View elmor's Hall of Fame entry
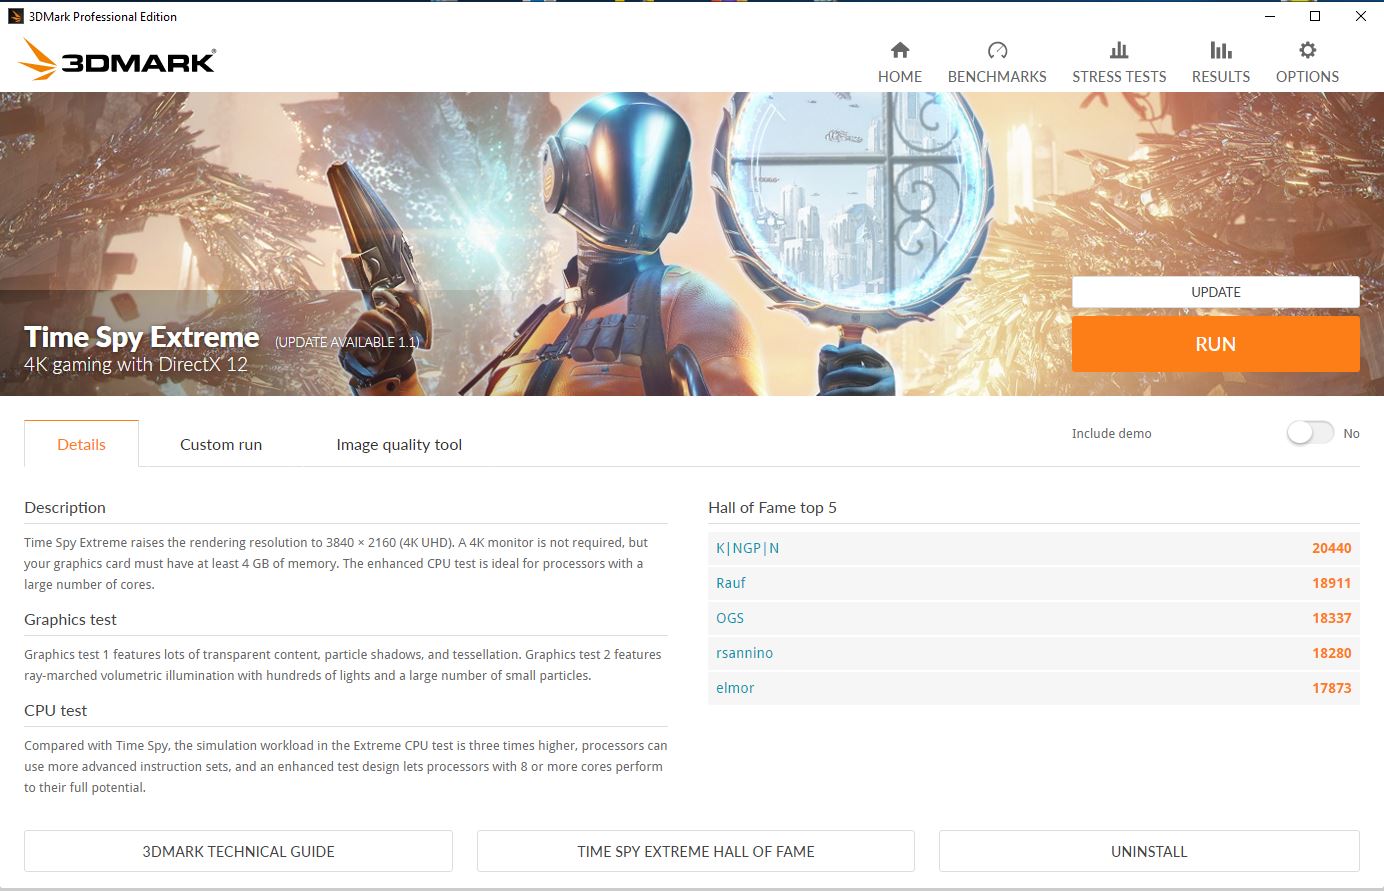Viewport: 1384px width, 891px height. [735, 688]
